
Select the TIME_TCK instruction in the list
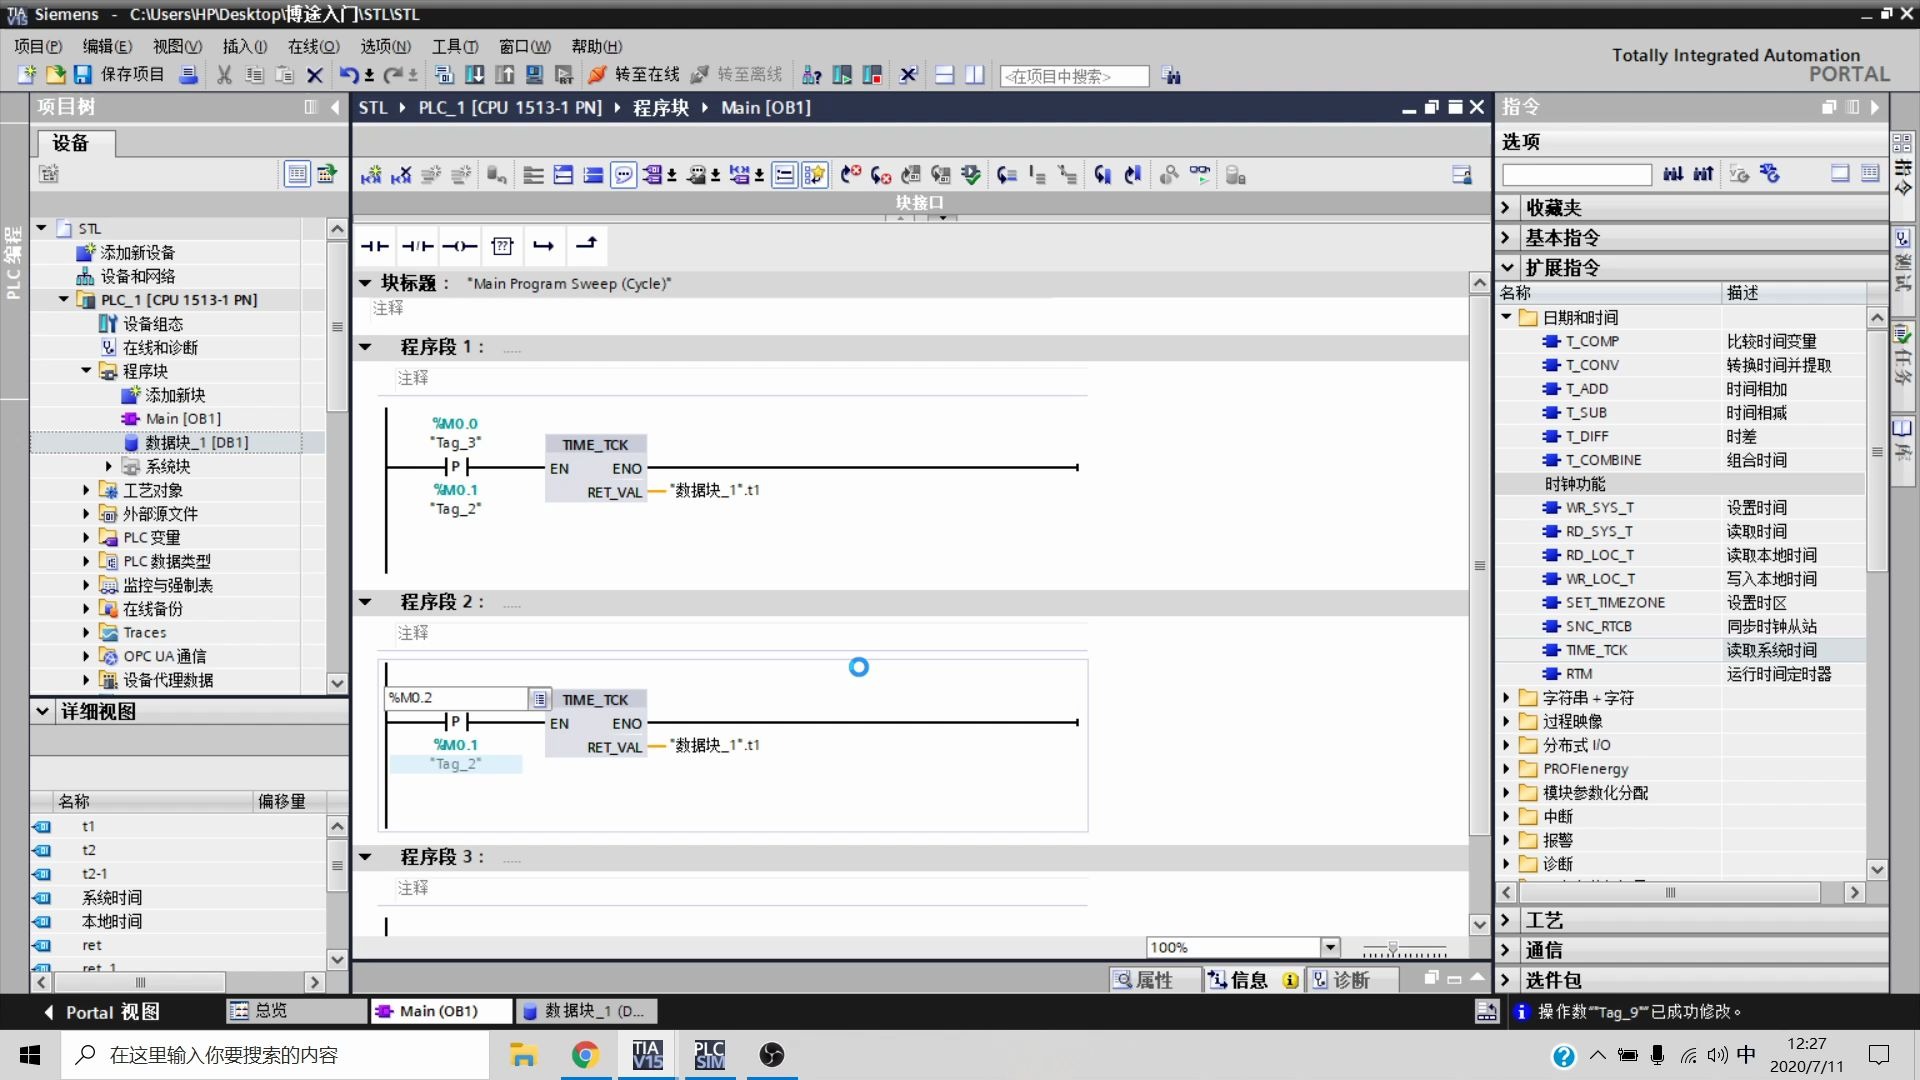pyautogui.click(x=1596, y=650)
